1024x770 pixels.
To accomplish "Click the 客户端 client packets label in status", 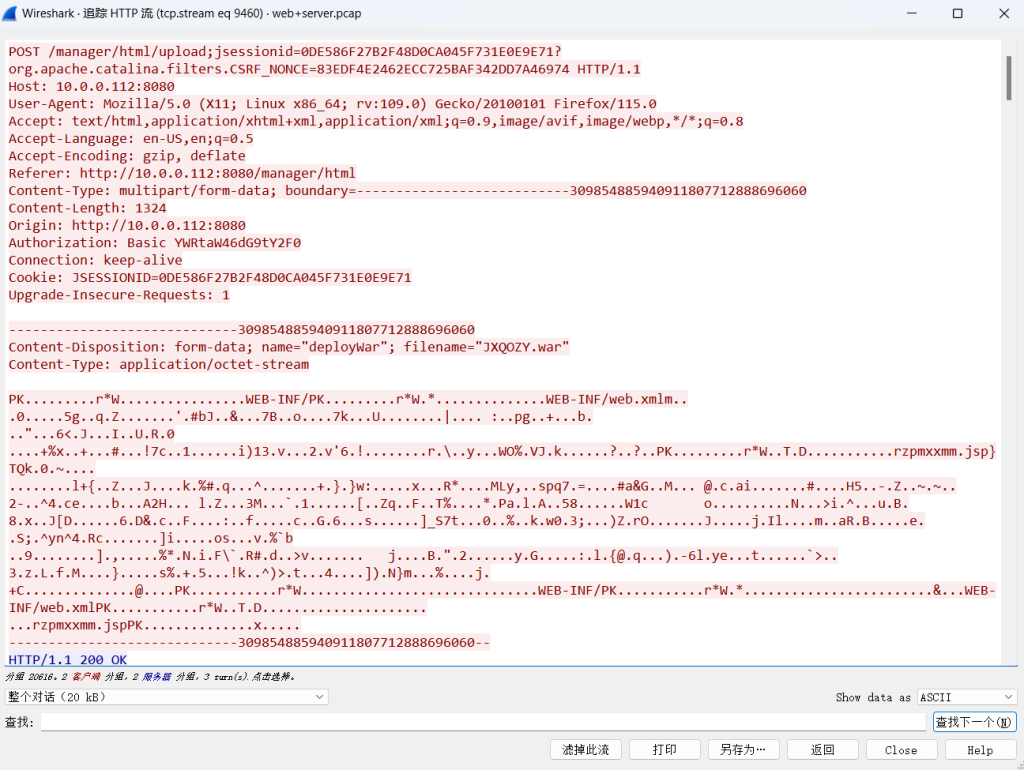I will [x=86, y=677].
